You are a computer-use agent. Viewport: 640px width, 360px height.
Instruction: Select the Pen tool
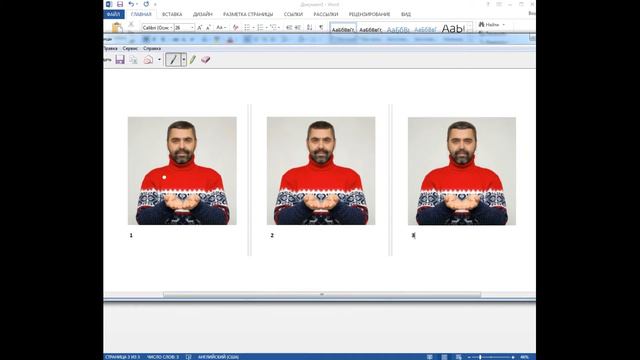(173, 60)
